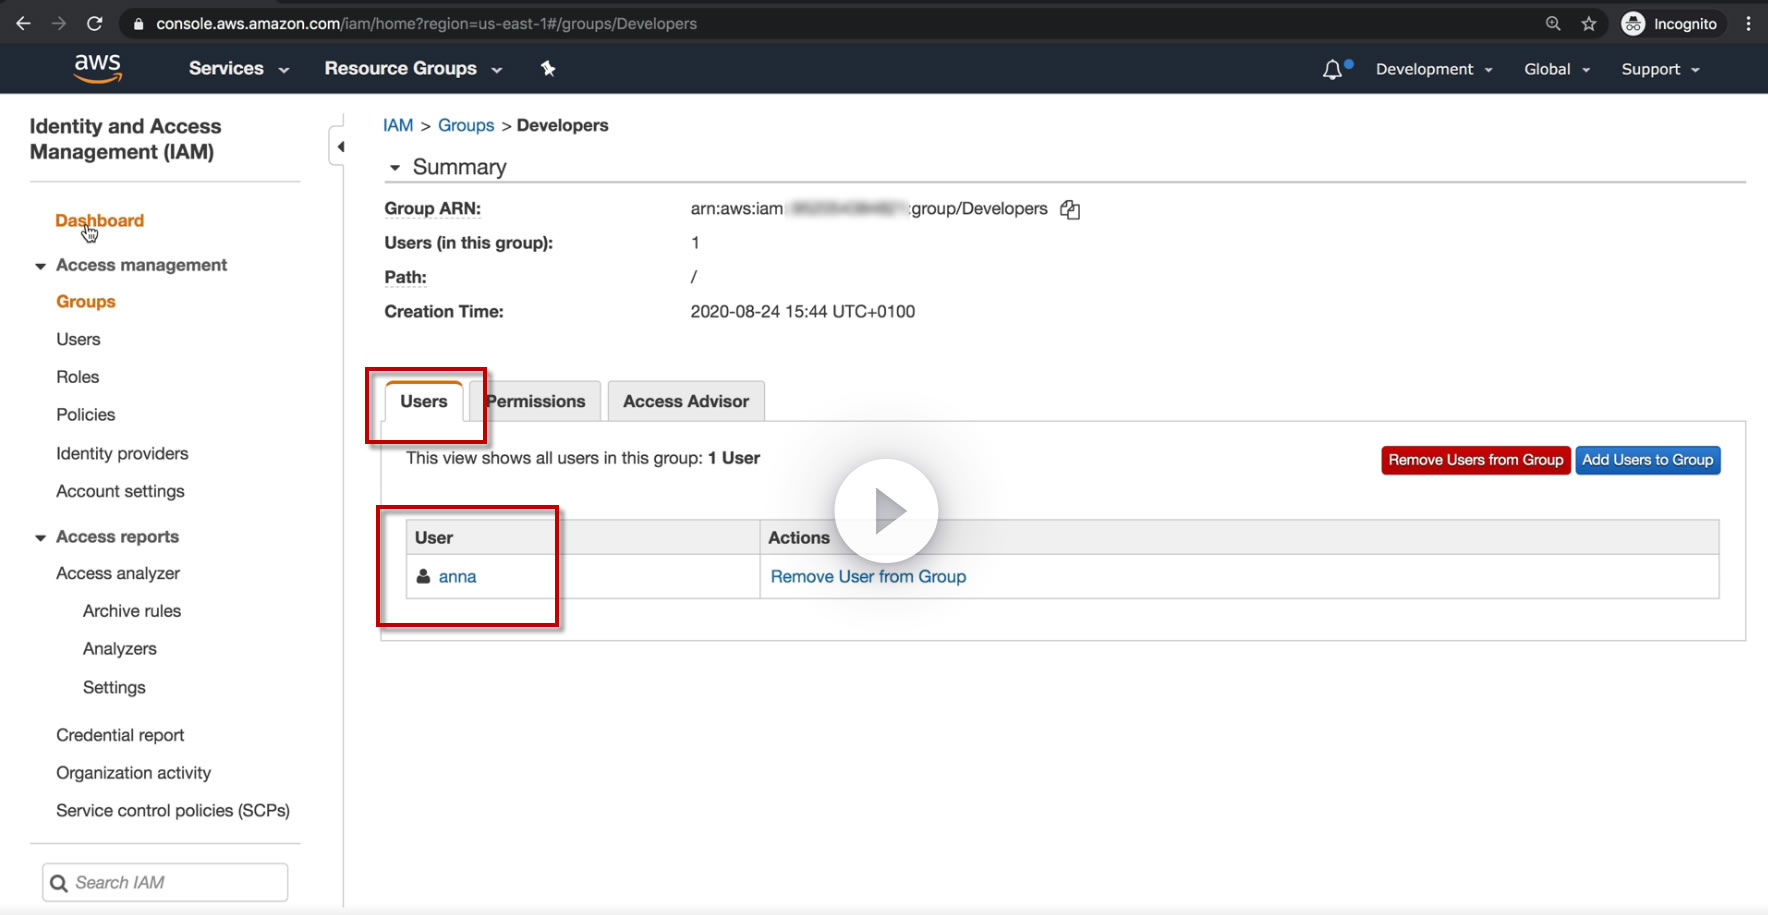Screen dimensions: 1768x915
Task: Open the notifications bell
Action: (1333, 69)
